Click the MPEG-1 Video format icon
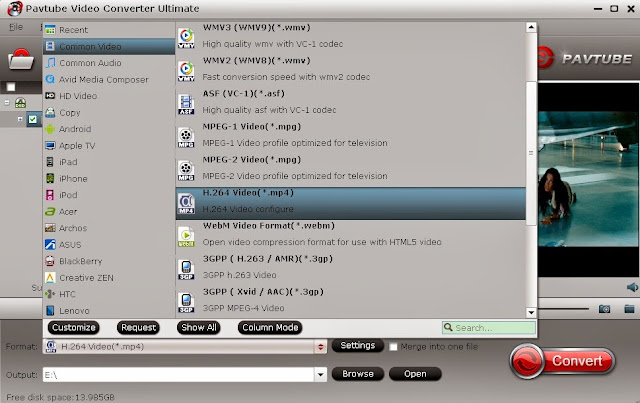640x403 pixels. coord(186,137)
